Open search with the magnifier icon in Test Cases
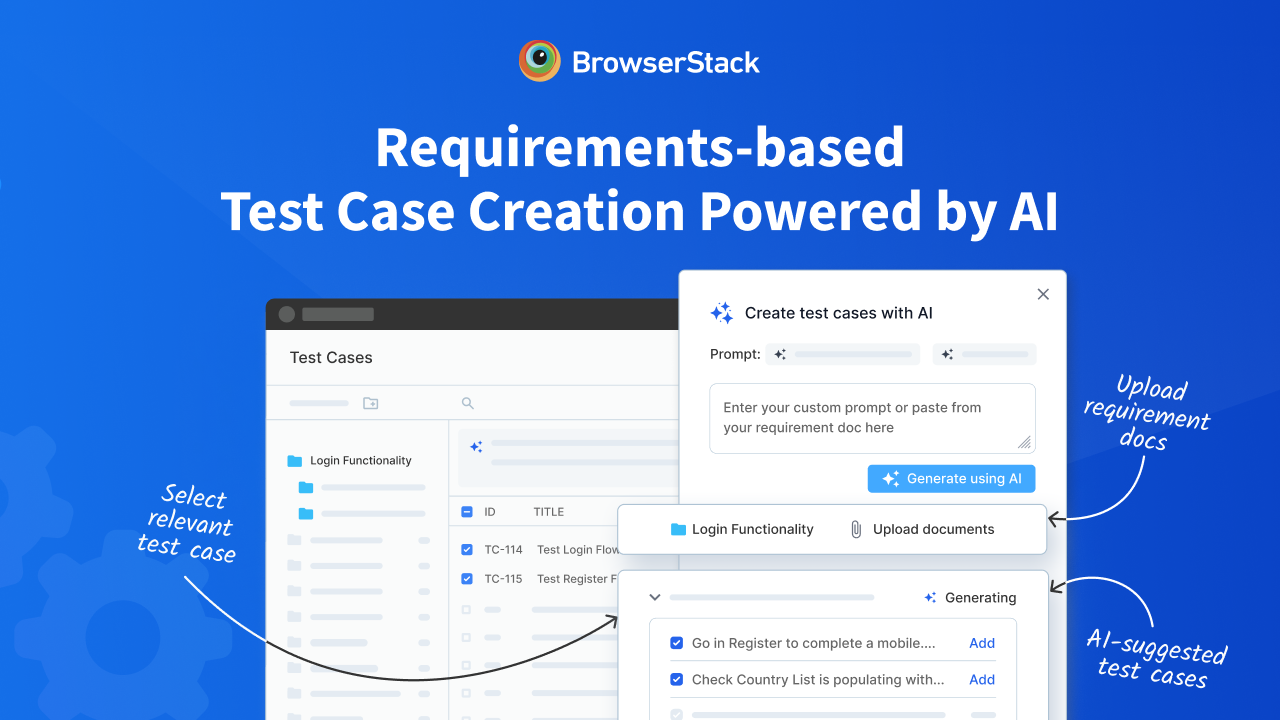 pyautogui.click(x=467, y=403)
